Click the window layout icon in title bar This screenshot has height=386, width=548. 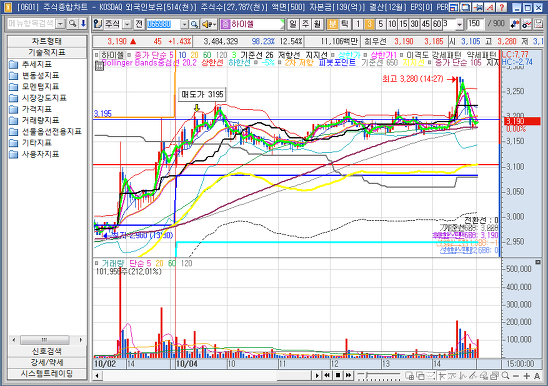[454, 7]
